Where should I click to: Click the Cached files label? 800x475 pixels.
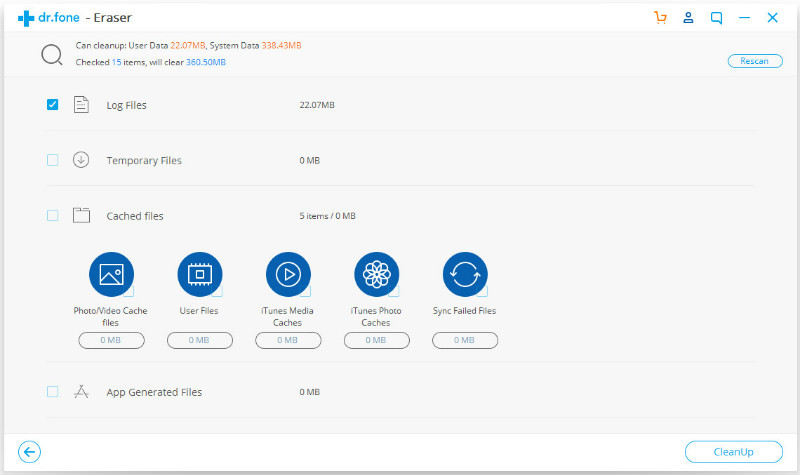pos(135,216)
